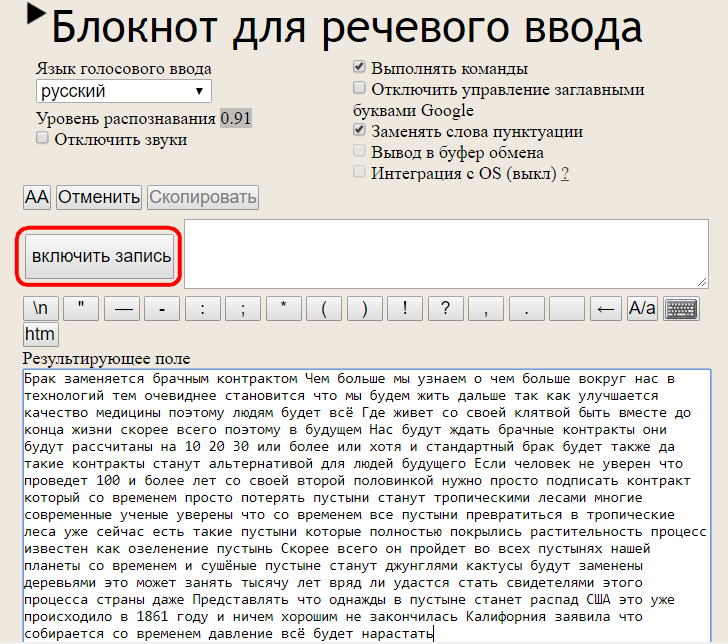Insert a period with the . button
The width and height of the screenshot is (728, 644).
coord(526,309)
